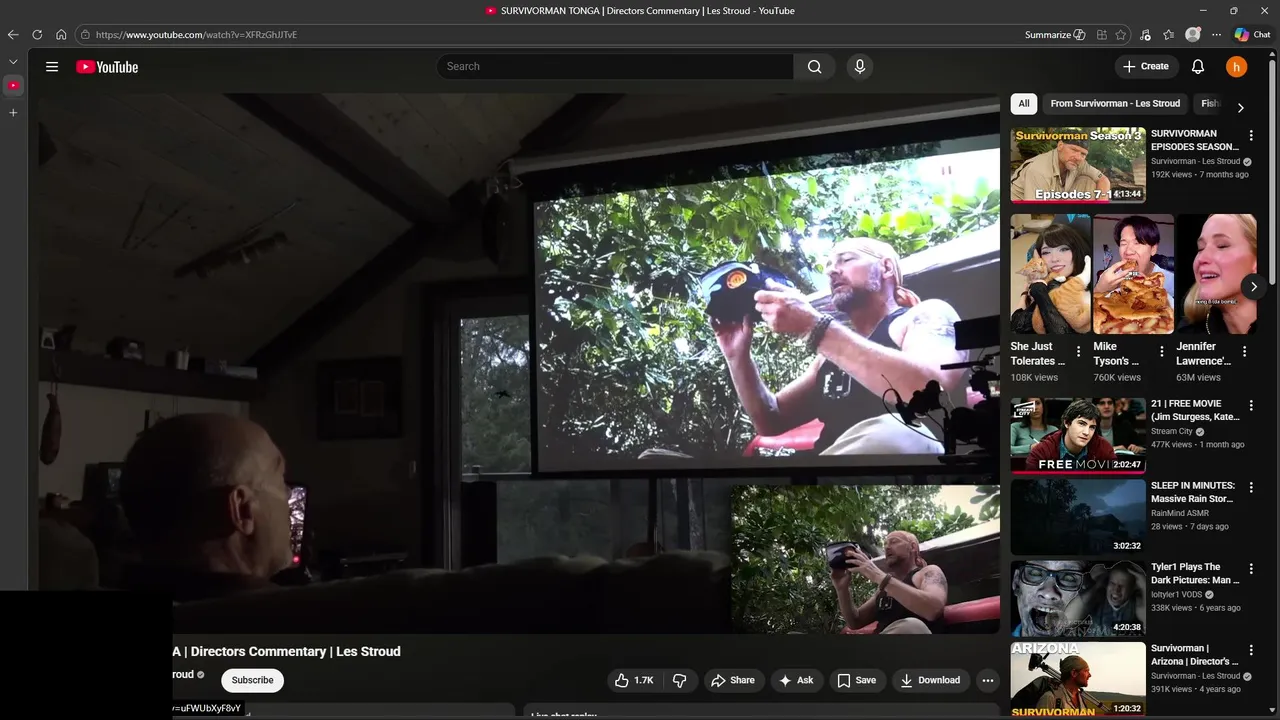Open the YouTube hamburger guide menu
The height and width of the screenshot is (720, 1280).
(x=52, y=67)
